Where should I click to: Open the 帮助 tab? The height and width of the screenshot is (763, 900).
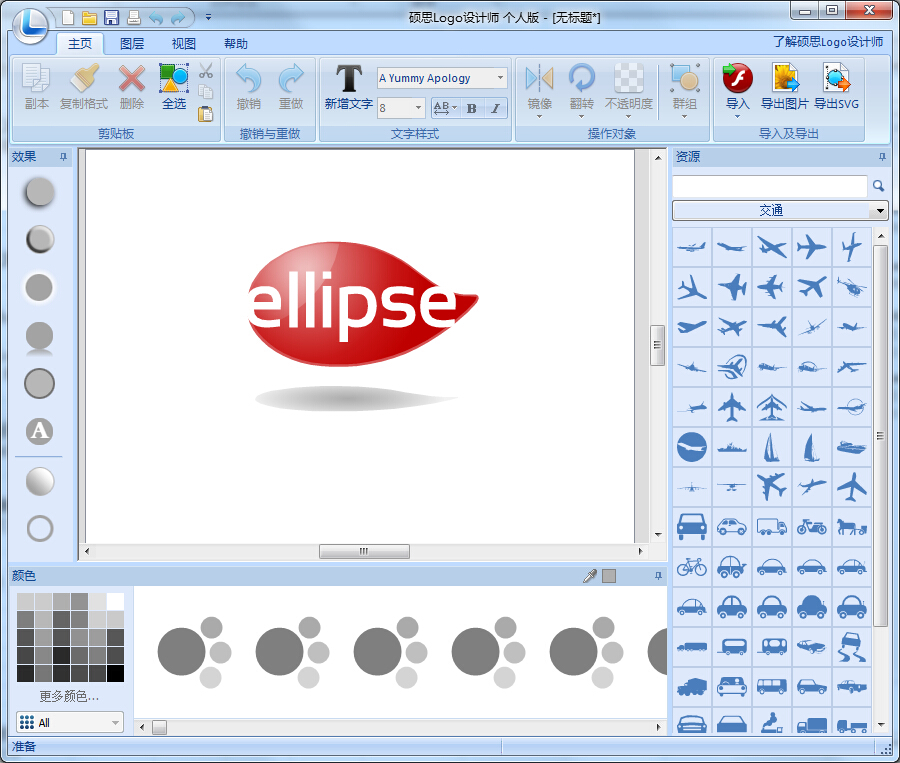point(236,44)
